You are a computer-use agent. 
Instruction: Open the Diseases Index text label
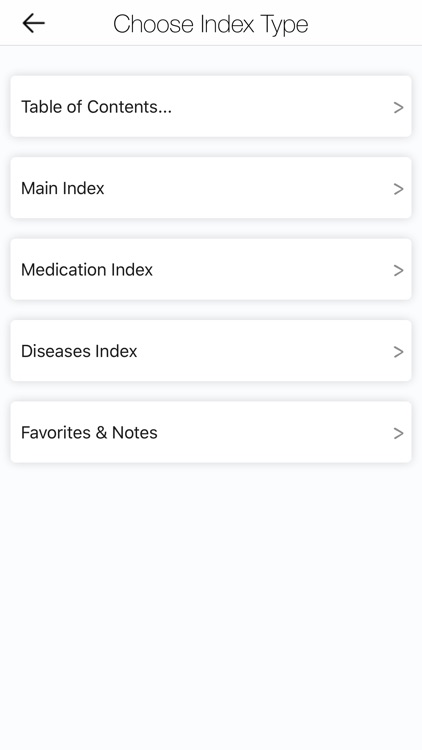(79, 351)
